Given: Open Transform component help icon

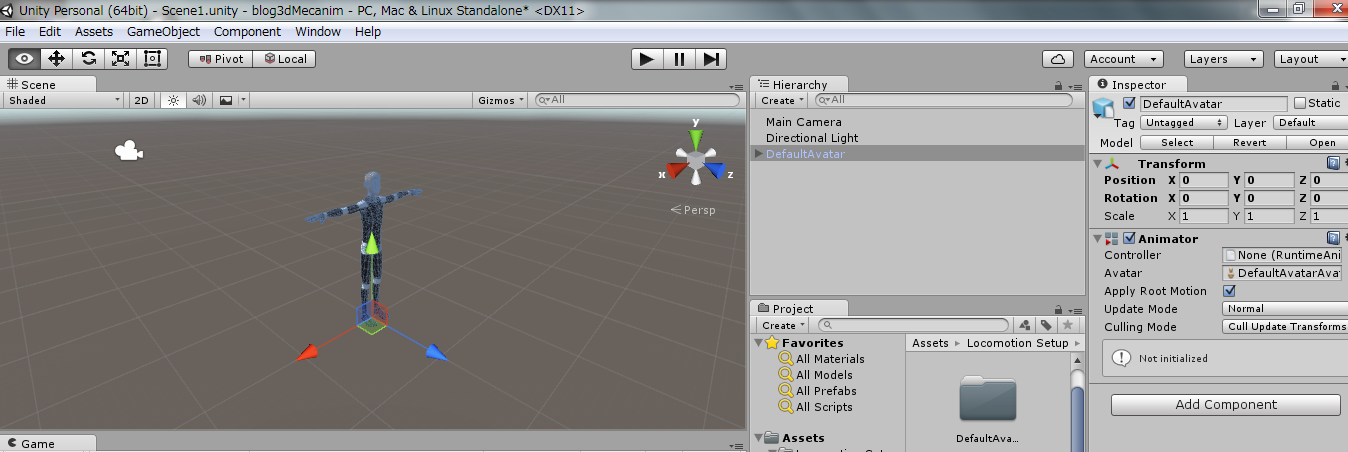Looking at the screenshot, I should click(x=1333, y=163).
